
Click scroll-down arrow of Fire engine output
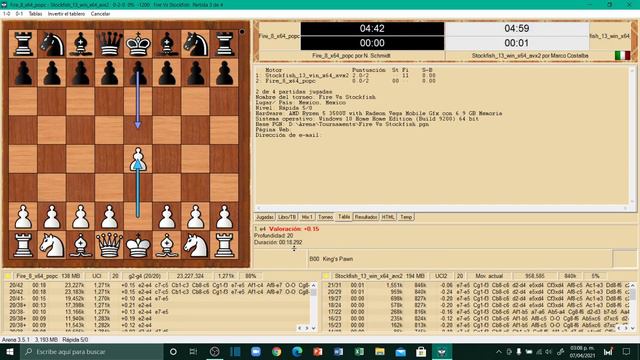(x=313, y=328)
